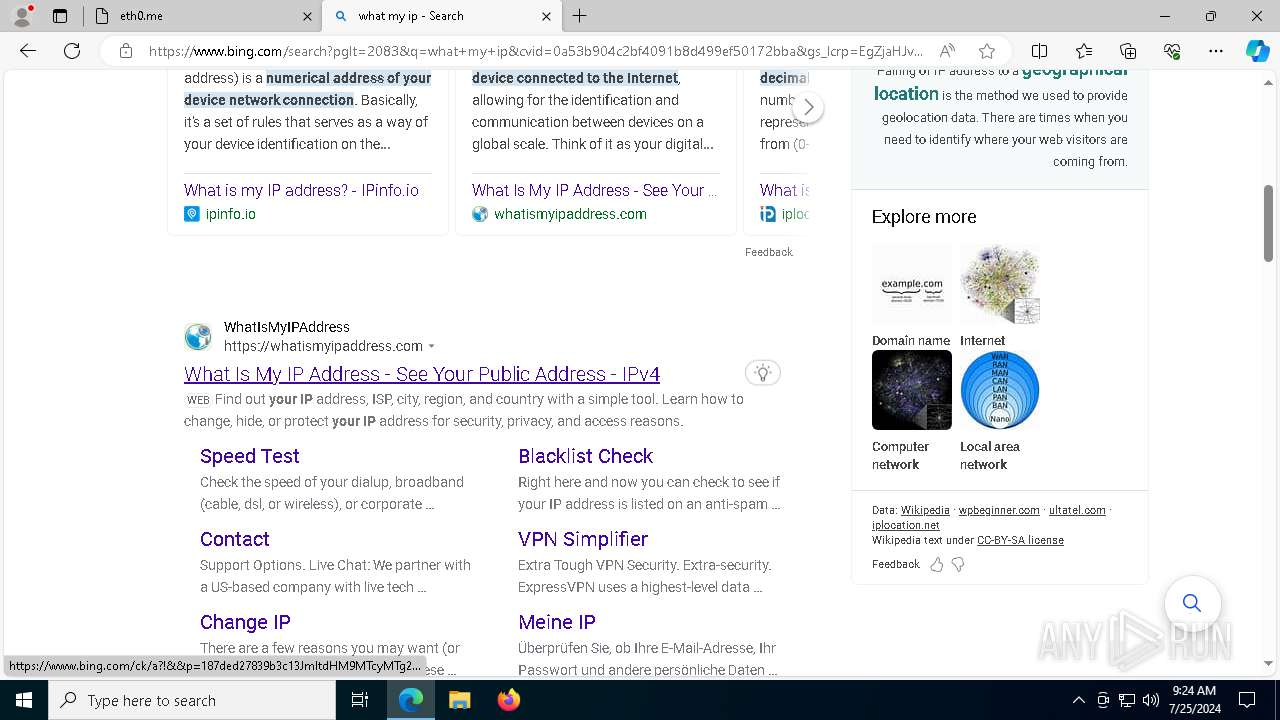The height and width of the screenshot is (720, 1280).
Task: Click the Feedback link under carousel
Action: pyautogui.click(x=768, y=252)
